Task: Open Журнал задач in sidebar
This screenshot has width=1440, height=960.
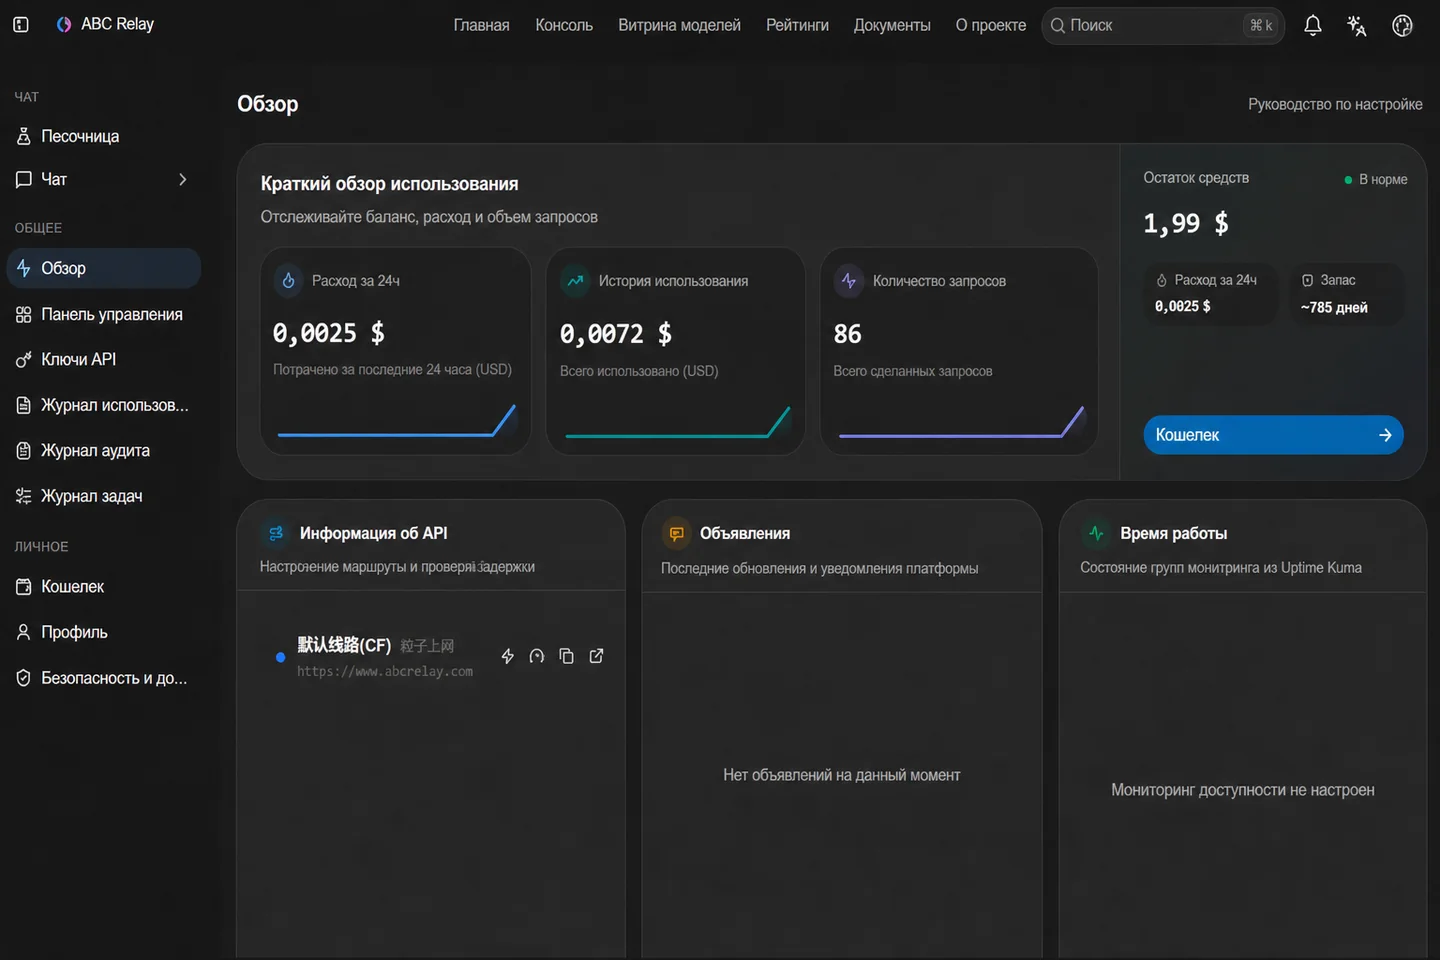Action: [x=104, y=496]
